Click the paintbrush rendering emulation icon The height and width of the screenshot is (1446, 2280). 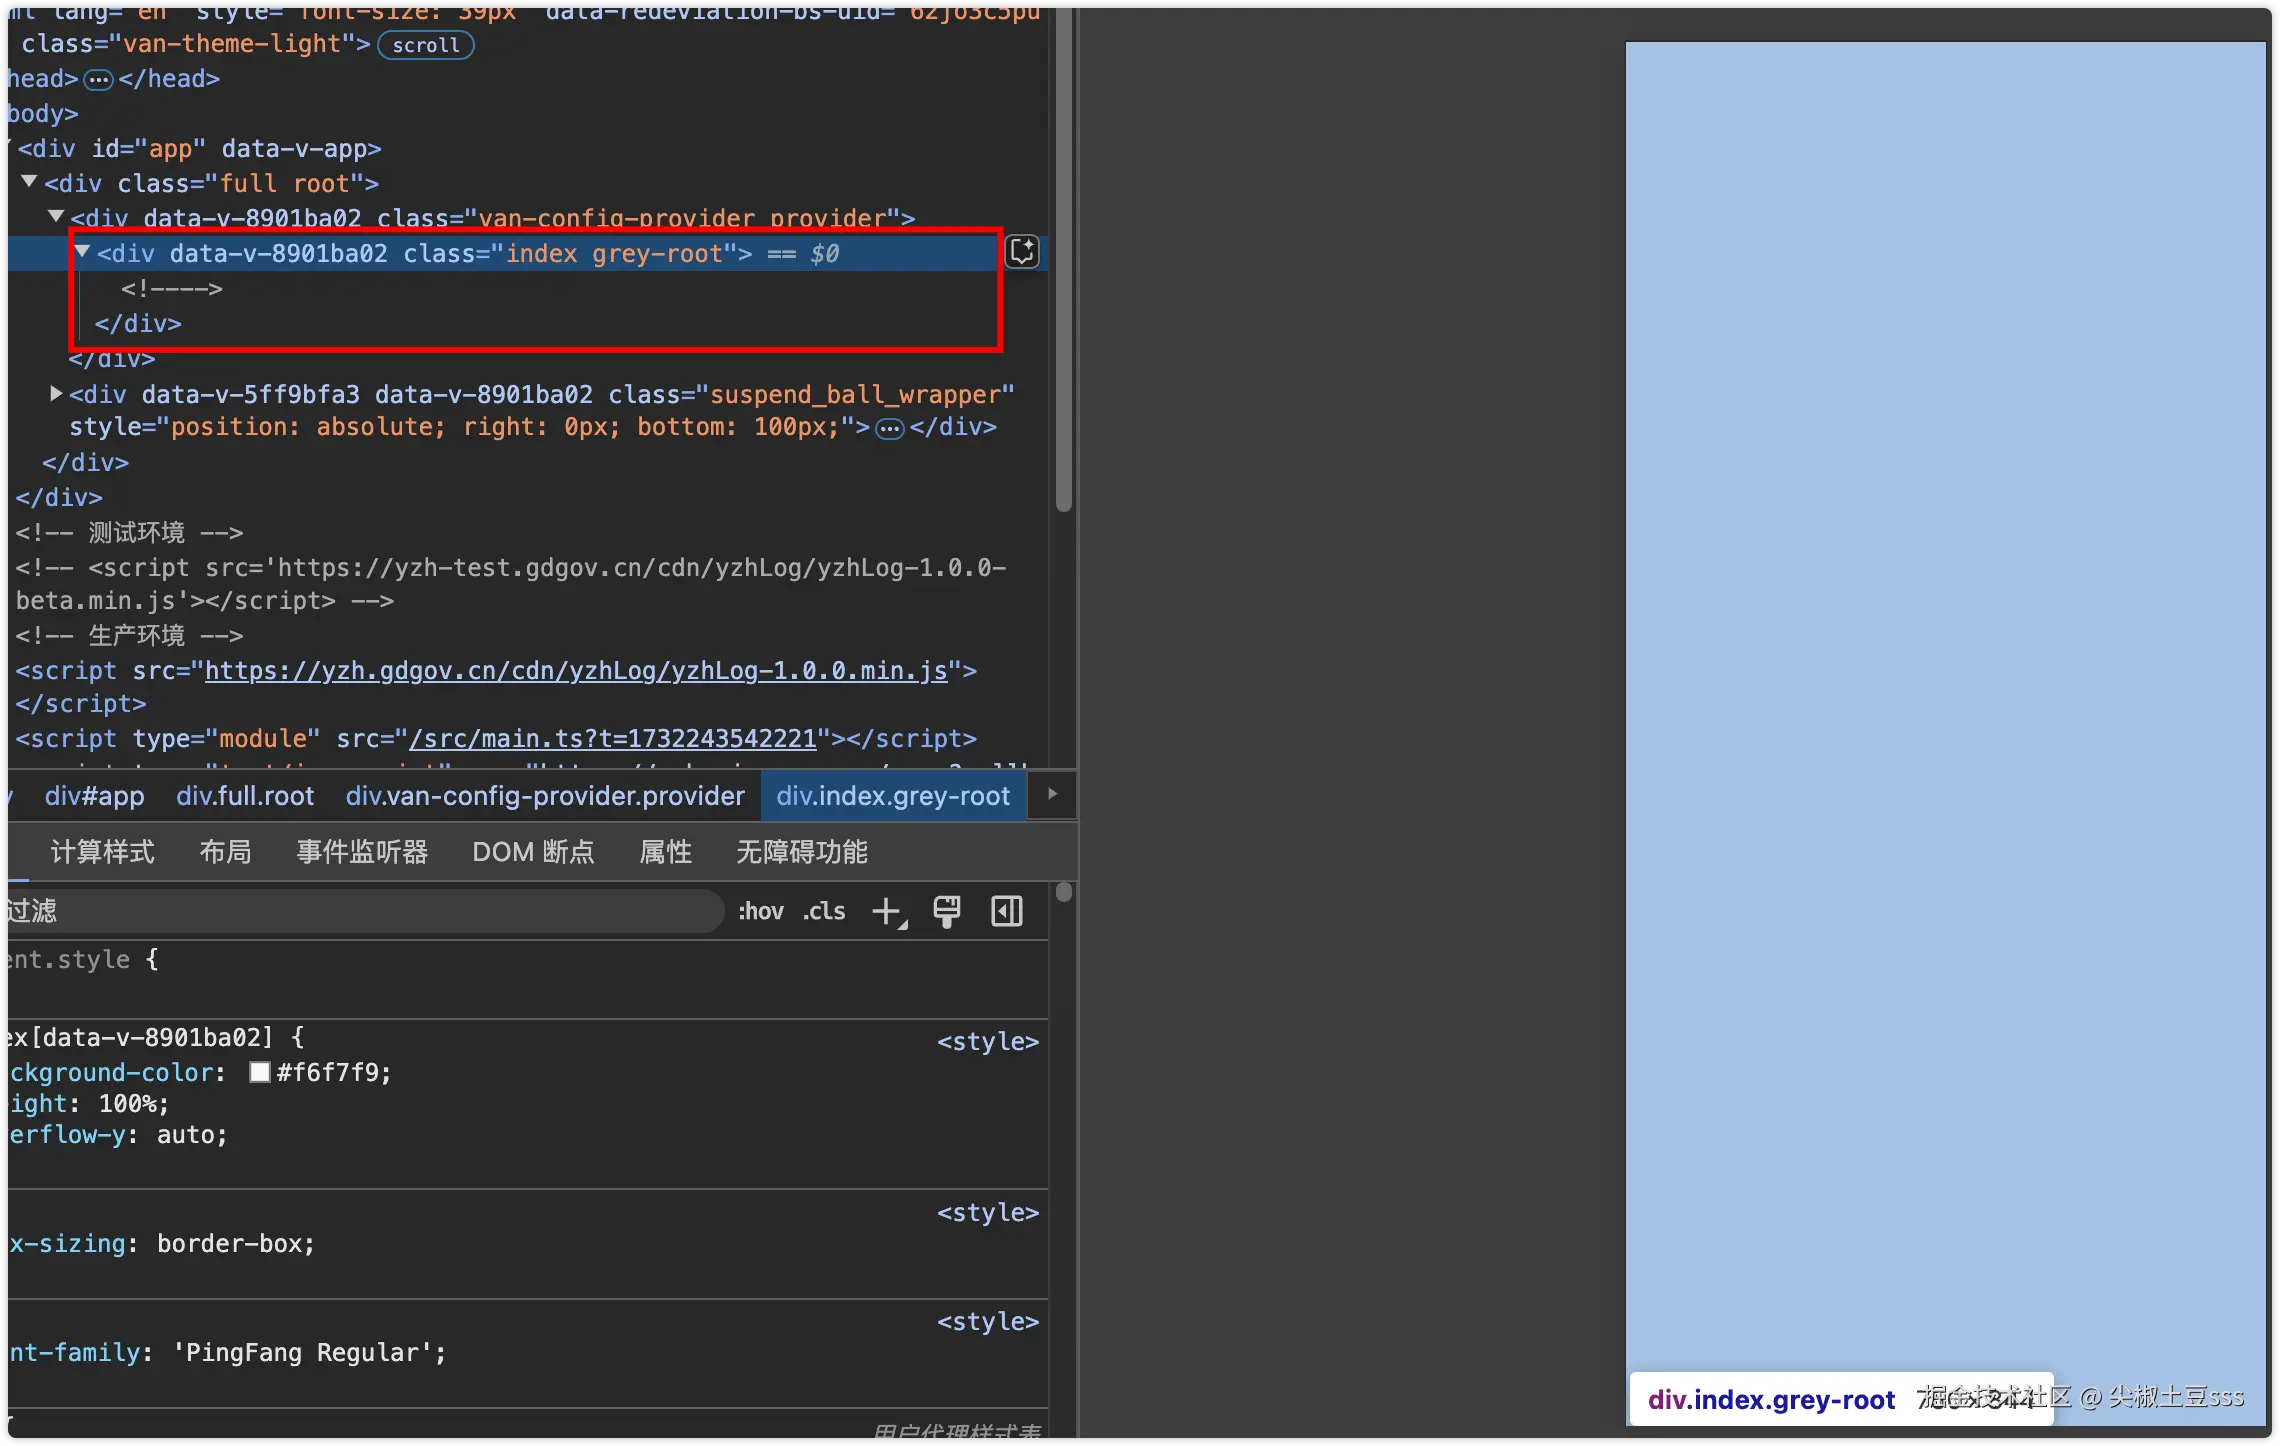coord(946,911)
